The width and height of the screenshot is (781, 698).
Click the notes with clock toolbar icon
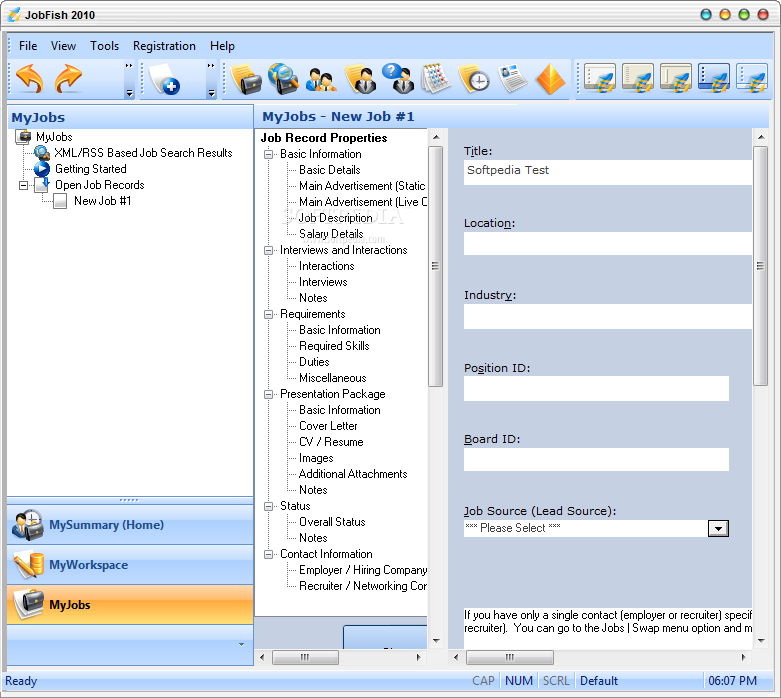pos(474,79)
